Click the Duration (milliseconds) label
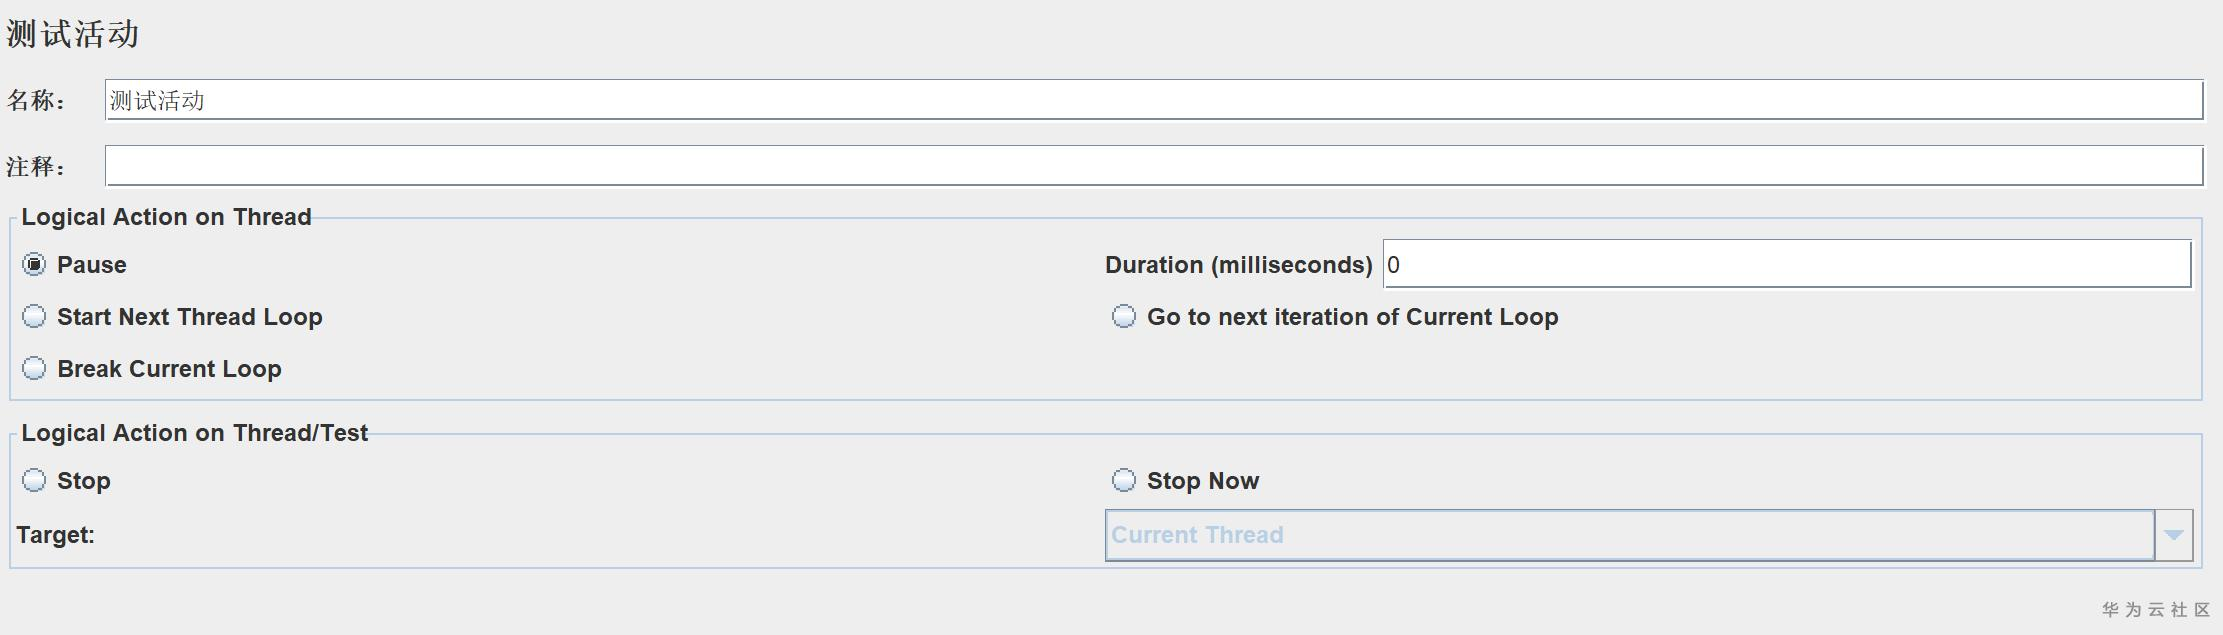 (x=1238, y=265)
